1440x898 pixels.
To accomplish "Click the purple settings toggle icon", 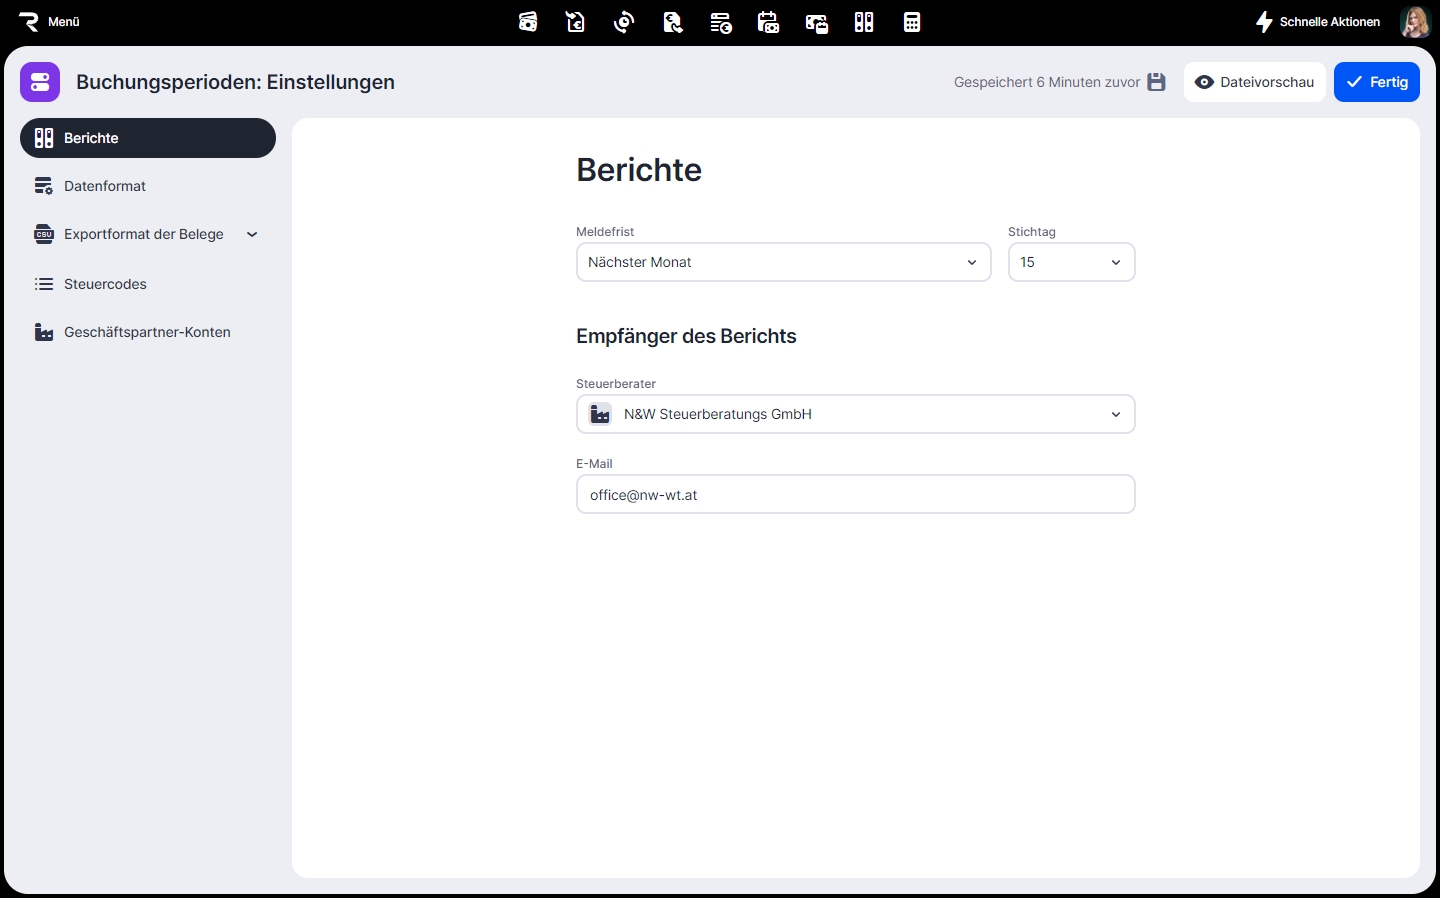I will coord(40,82).
